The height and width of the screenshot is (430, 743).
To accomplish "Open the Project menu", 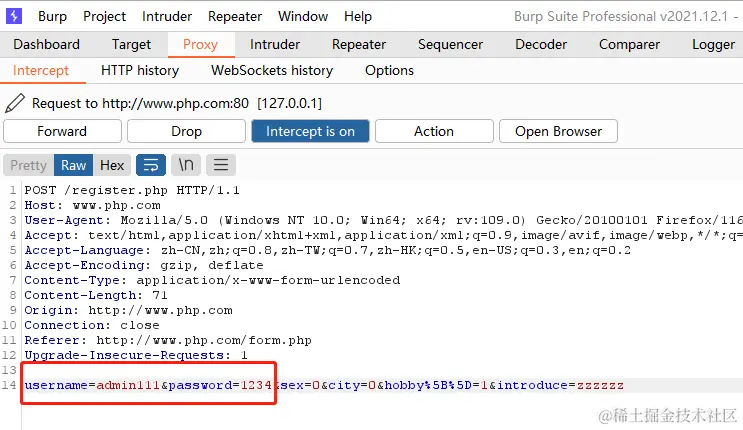I will (x=105, y=16).
